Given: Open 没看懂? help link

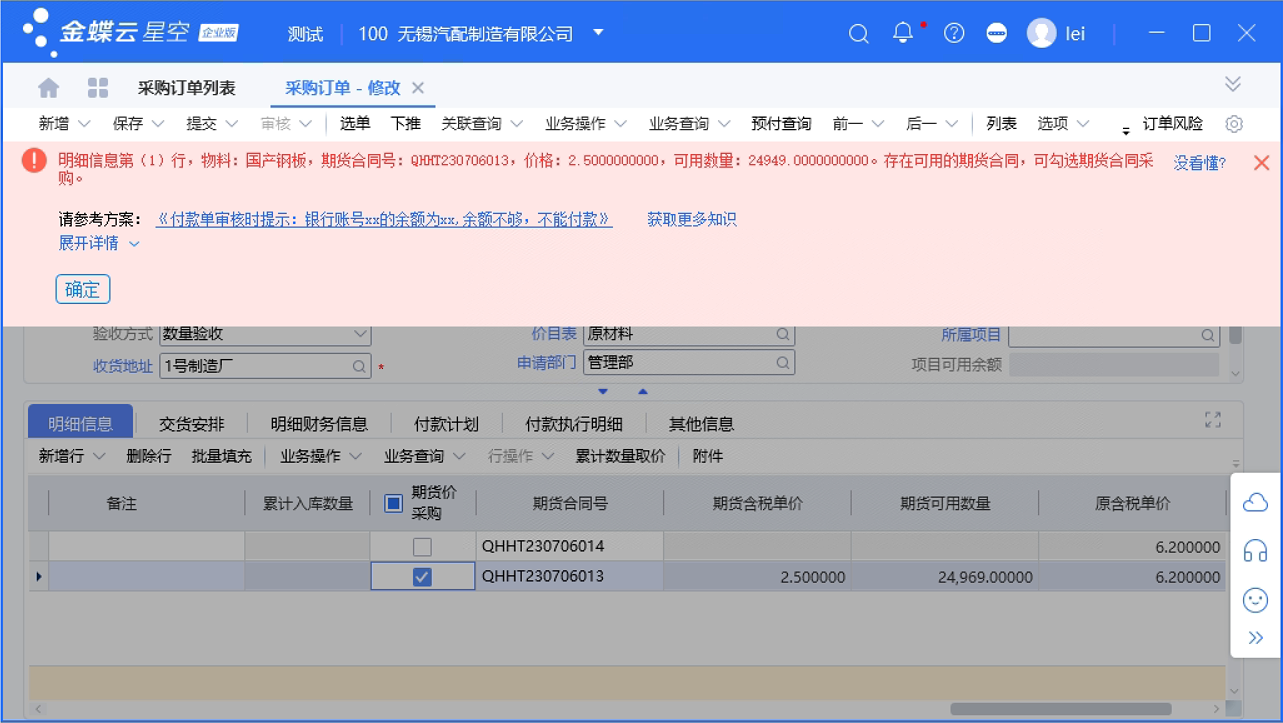Looking at the screenshot, I should [1200, 163].
